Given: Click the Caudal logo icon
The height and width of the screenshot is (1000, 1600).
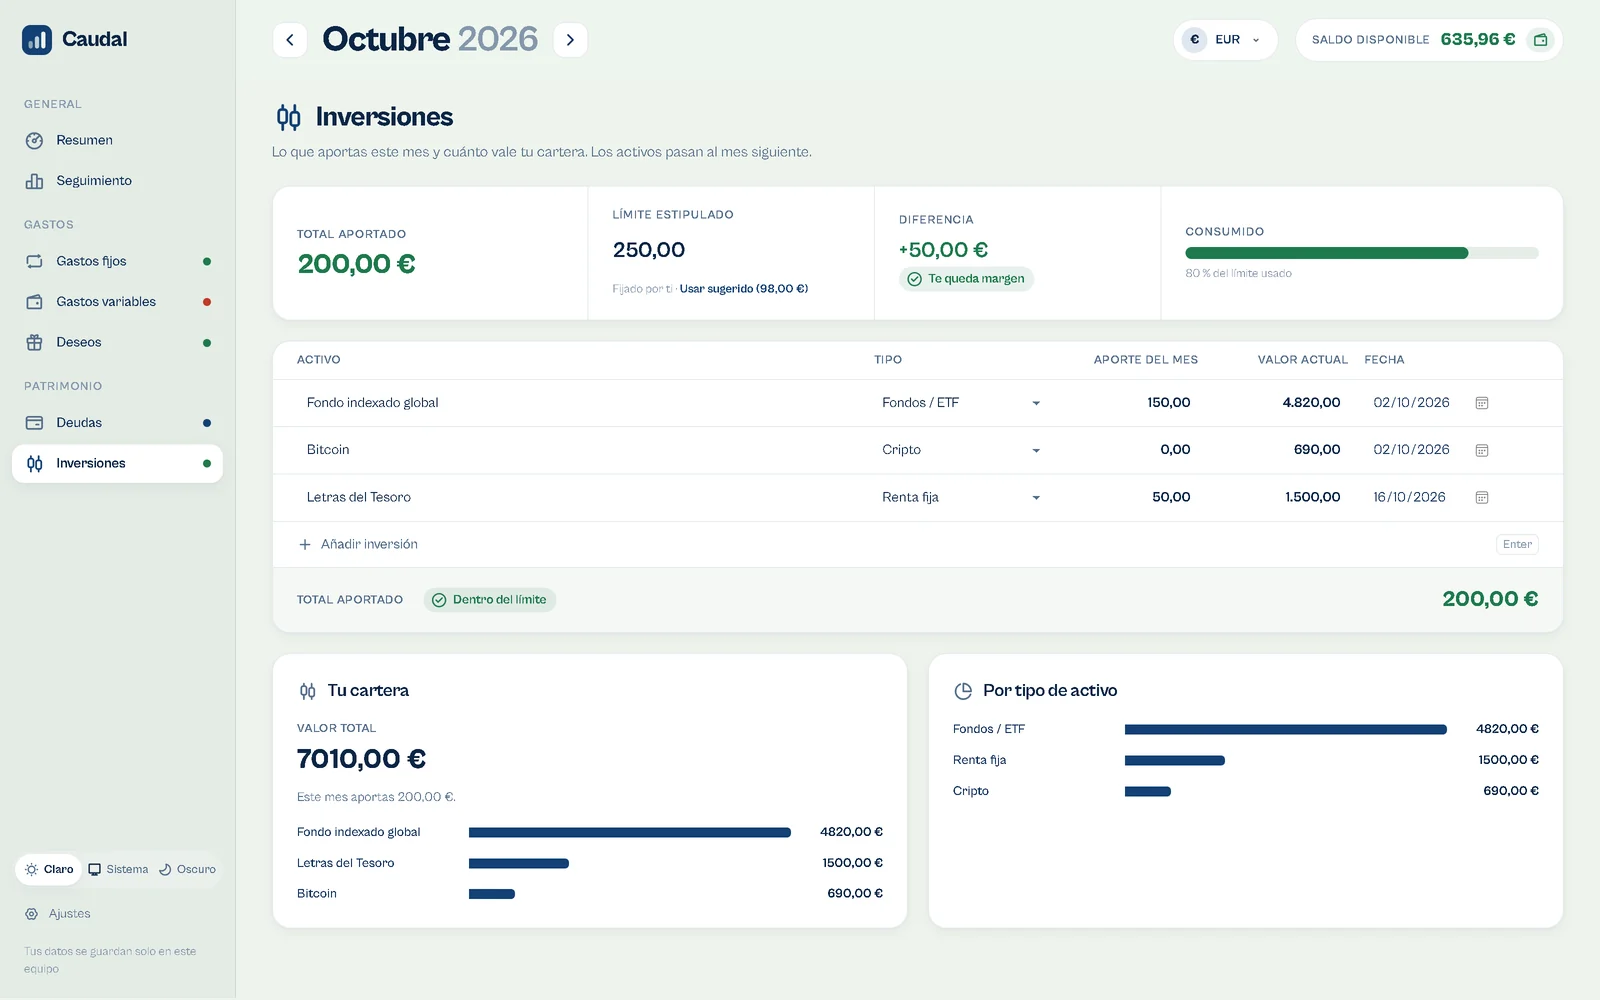Looking at the screenshot, I should tap(37, 40).
